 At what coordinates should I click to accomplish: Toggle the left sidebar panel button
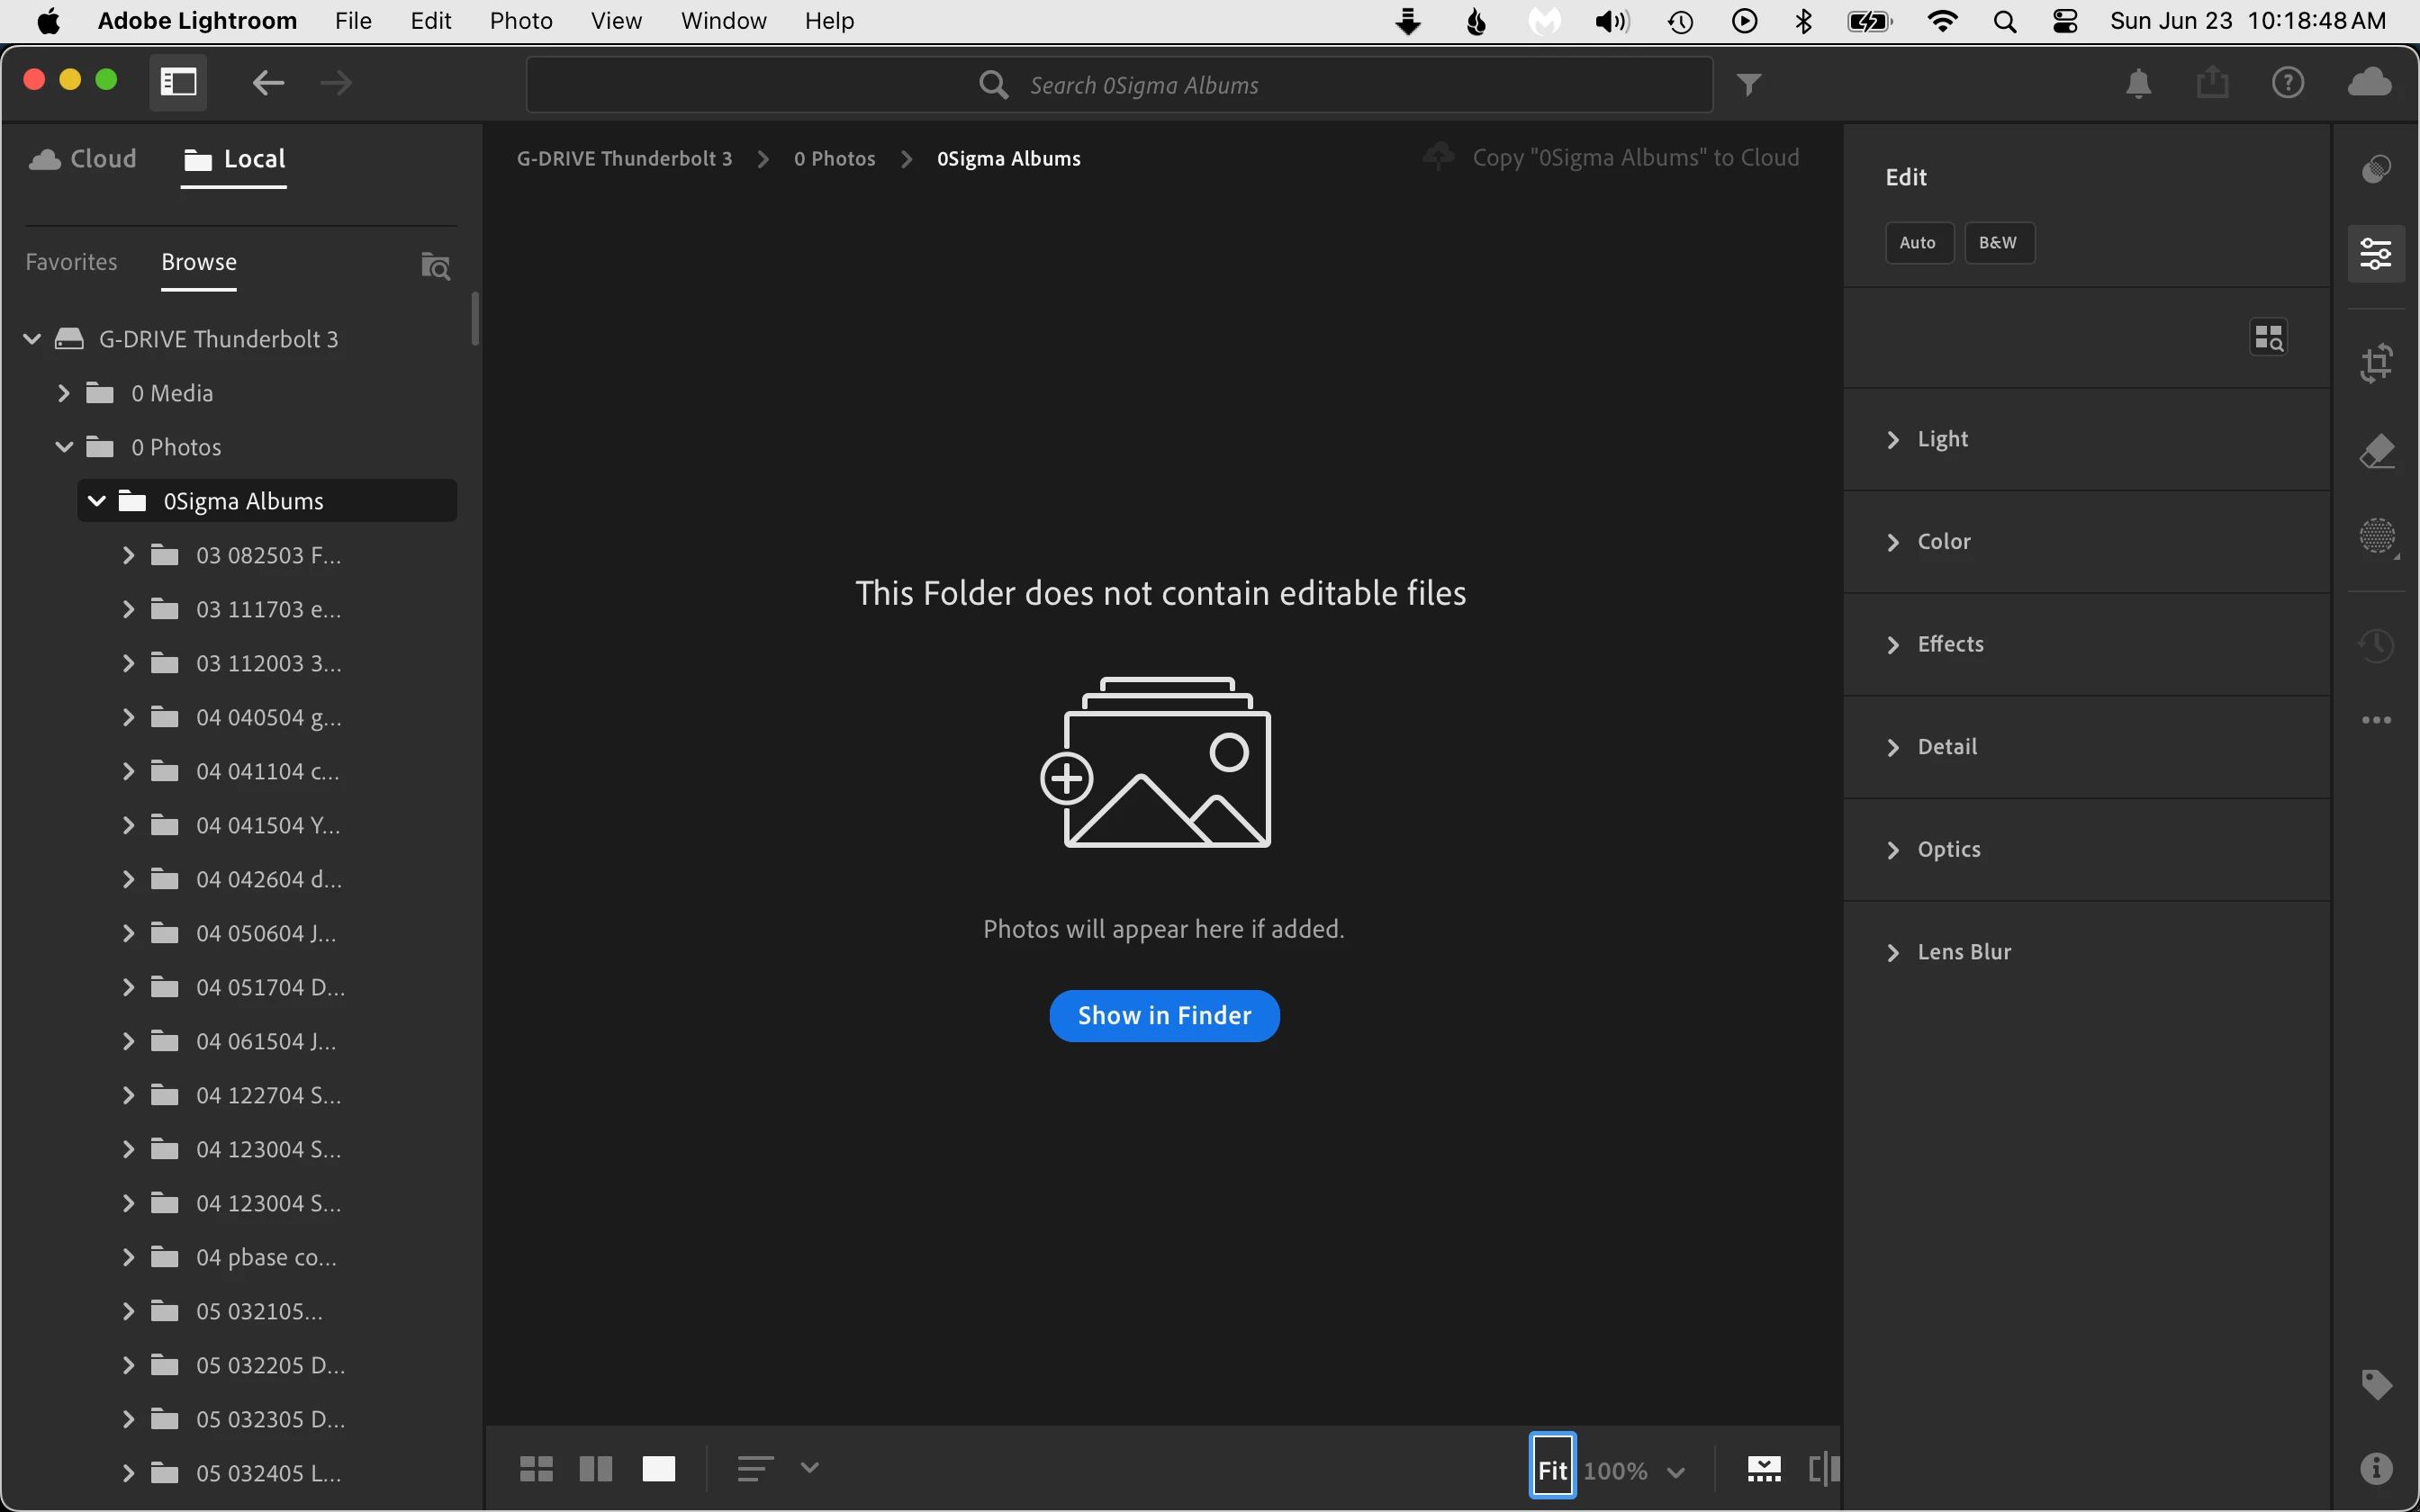tap(179, 82)
